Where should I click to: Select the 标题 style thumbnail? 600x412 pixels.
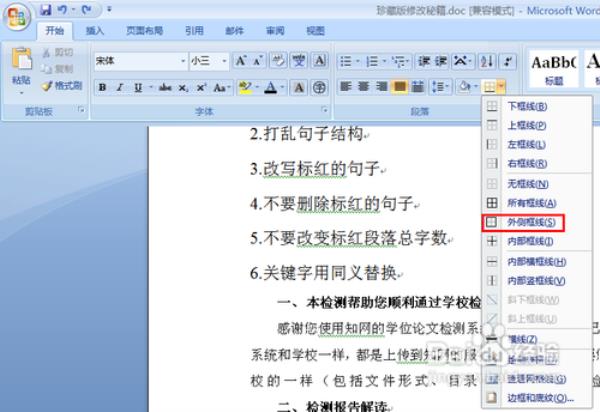(553, 69)
